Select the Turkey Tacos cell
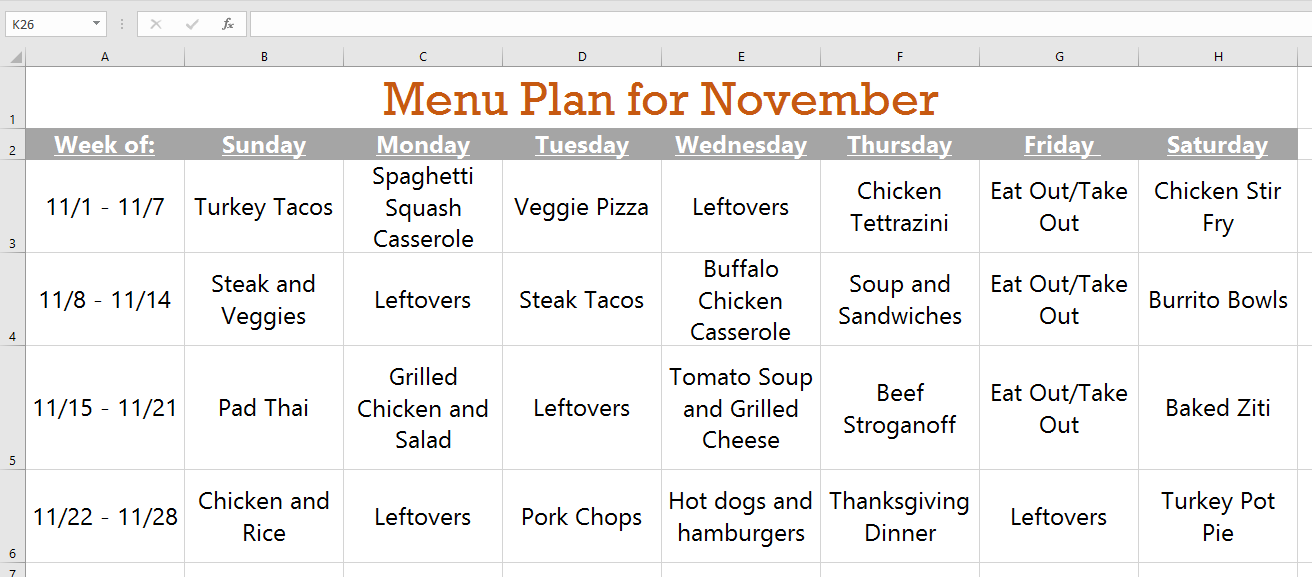Viewport: 1312px width, 577px height. pyautogui.click(x=263, y=207)
